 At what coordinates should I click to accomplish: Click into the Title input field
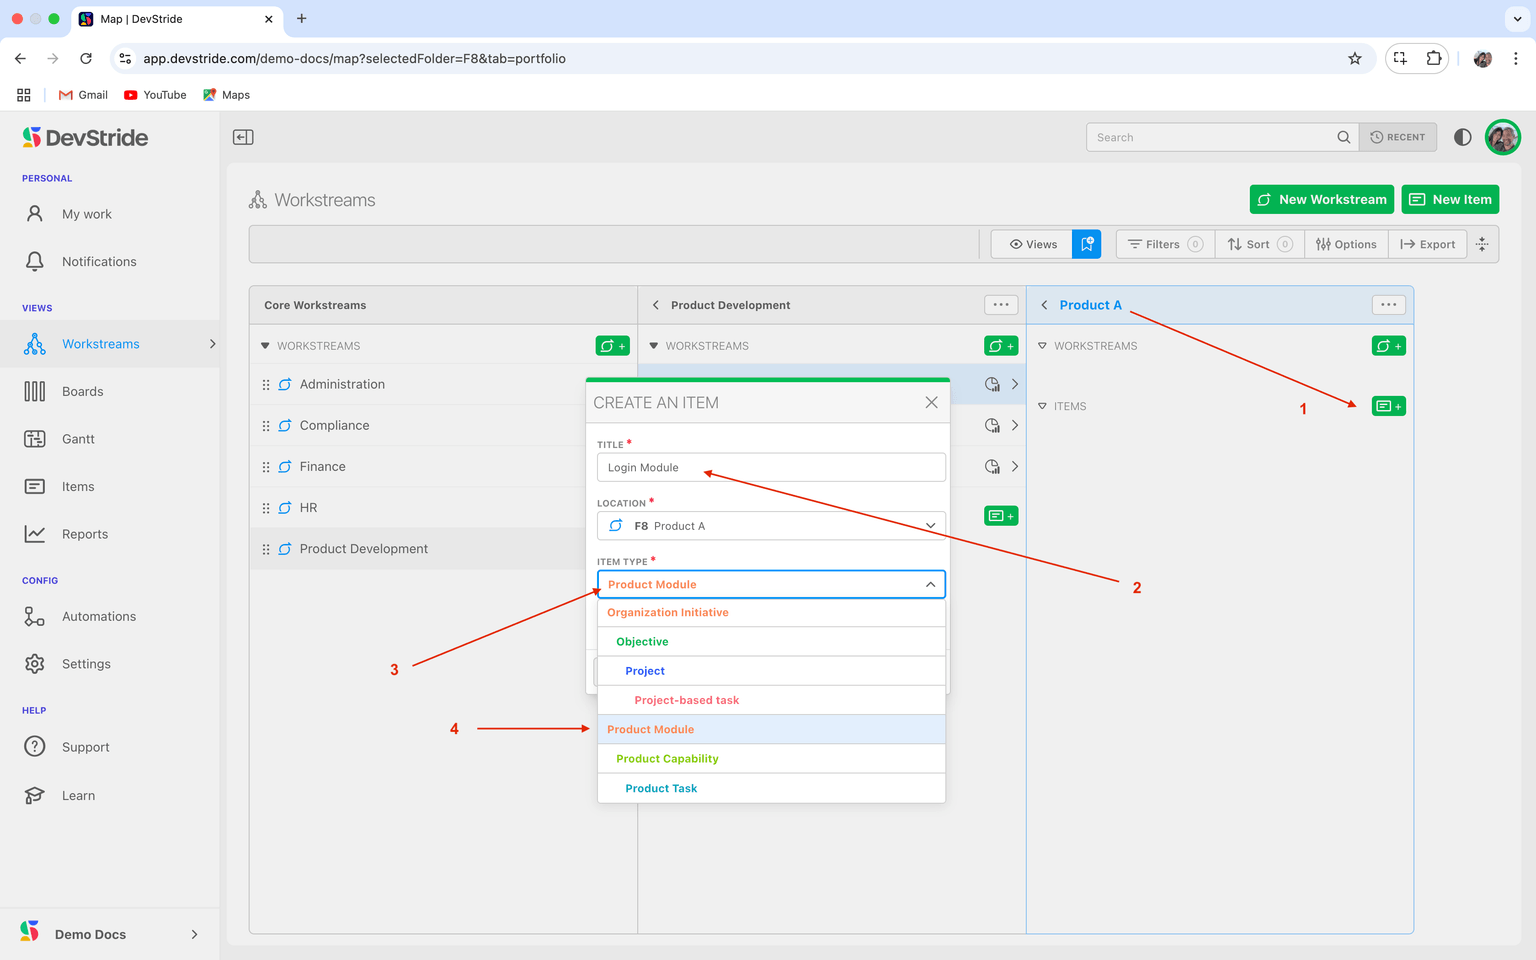point(771,468)
